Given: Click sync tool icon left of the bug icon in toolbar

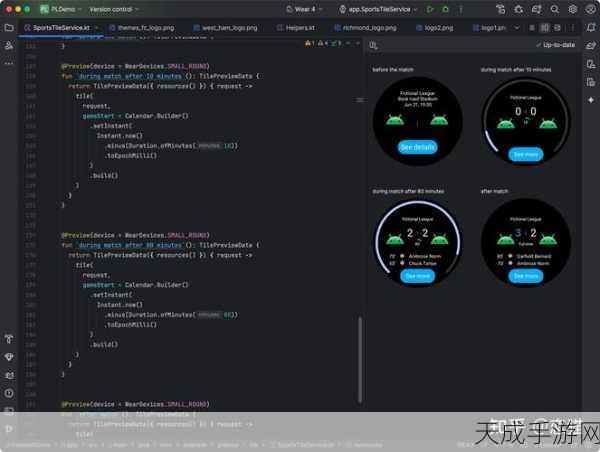Looking at the screenshot, I should pos(500,9).
